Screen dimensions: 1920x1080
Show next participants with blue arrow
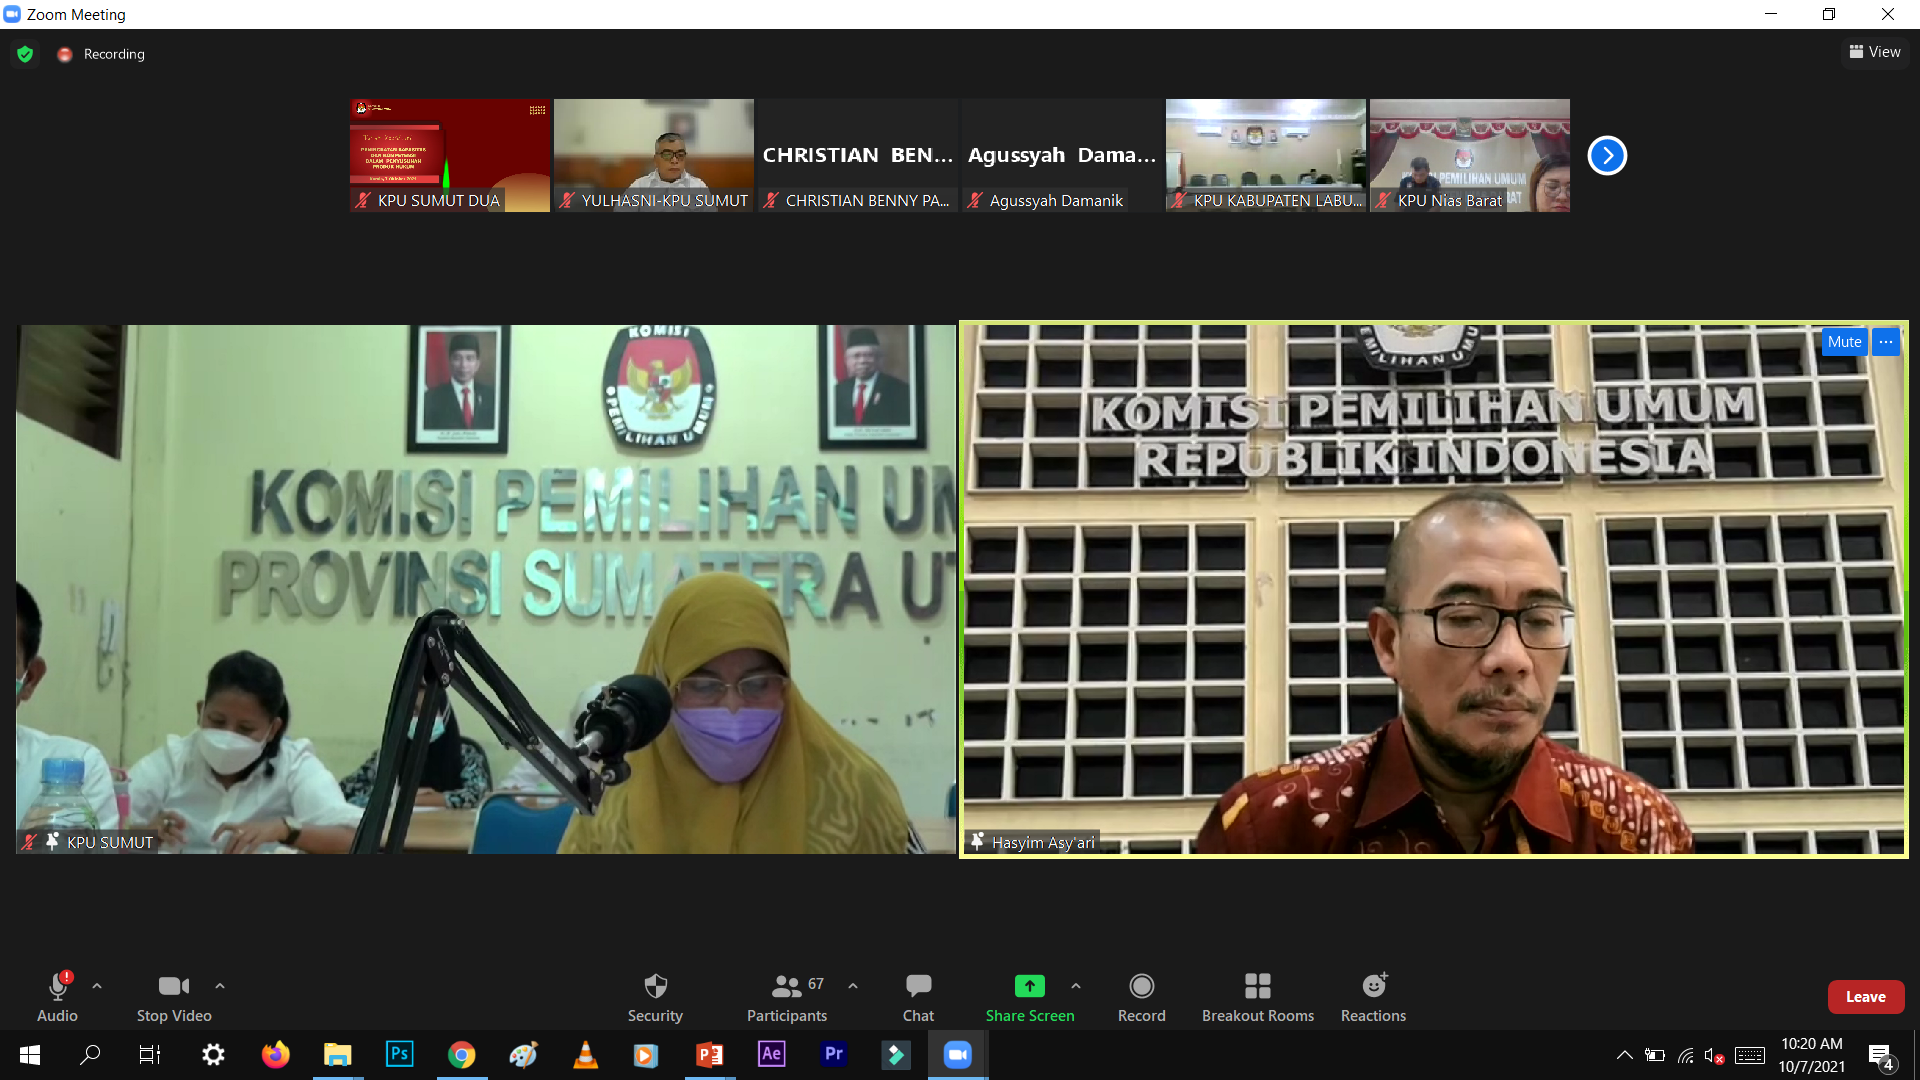(x=1607, y=155)
